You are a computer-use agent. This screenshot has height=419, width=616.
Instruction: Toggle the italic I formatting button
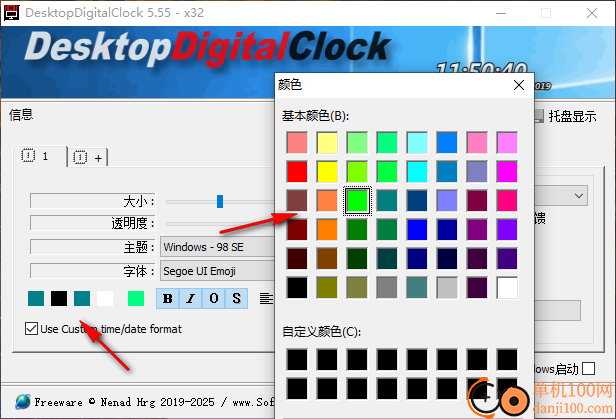click(191, 298)
